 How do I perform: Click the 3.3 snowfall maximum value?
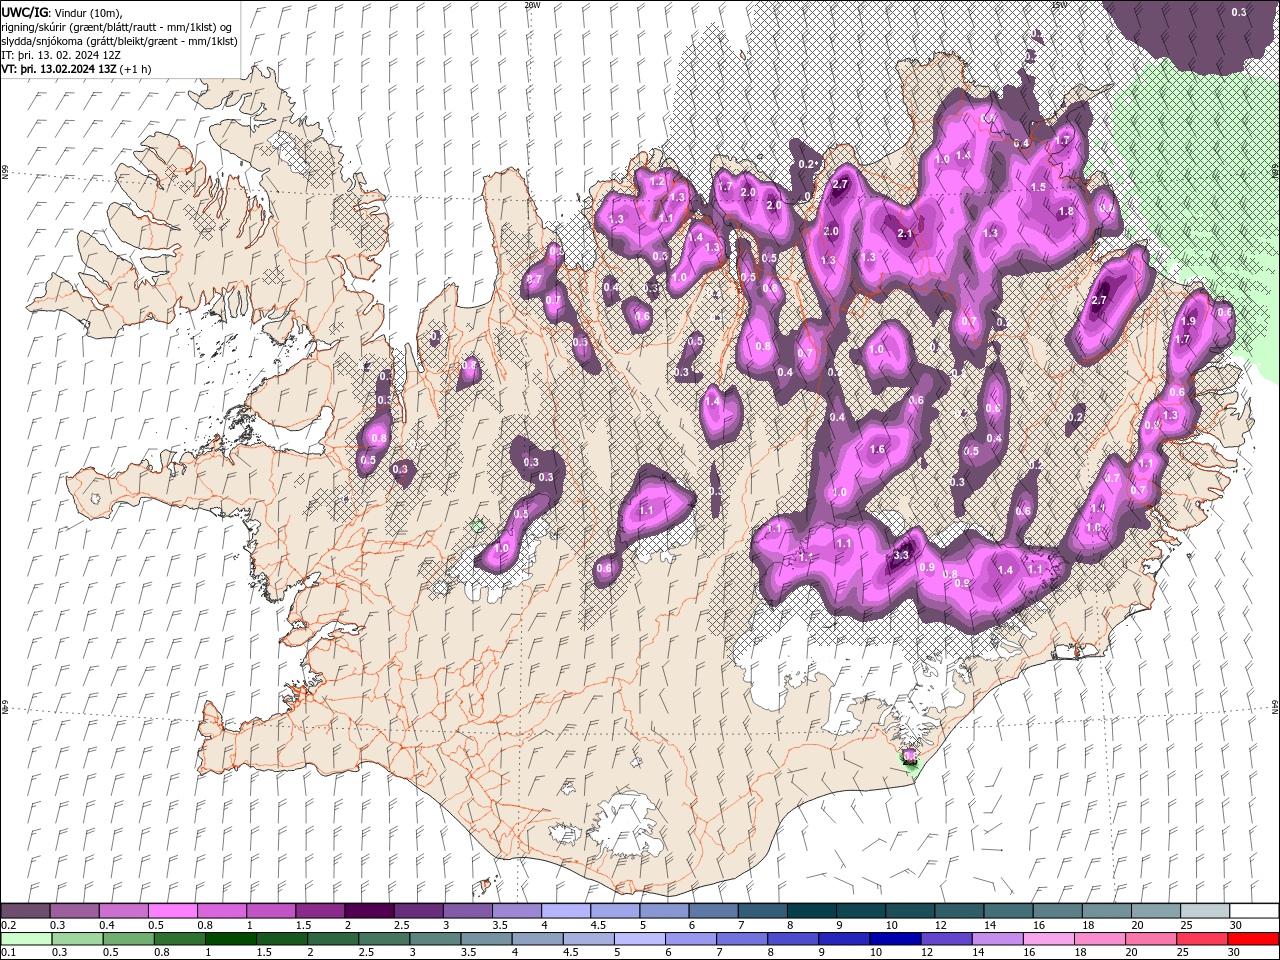tap(900, 556)
